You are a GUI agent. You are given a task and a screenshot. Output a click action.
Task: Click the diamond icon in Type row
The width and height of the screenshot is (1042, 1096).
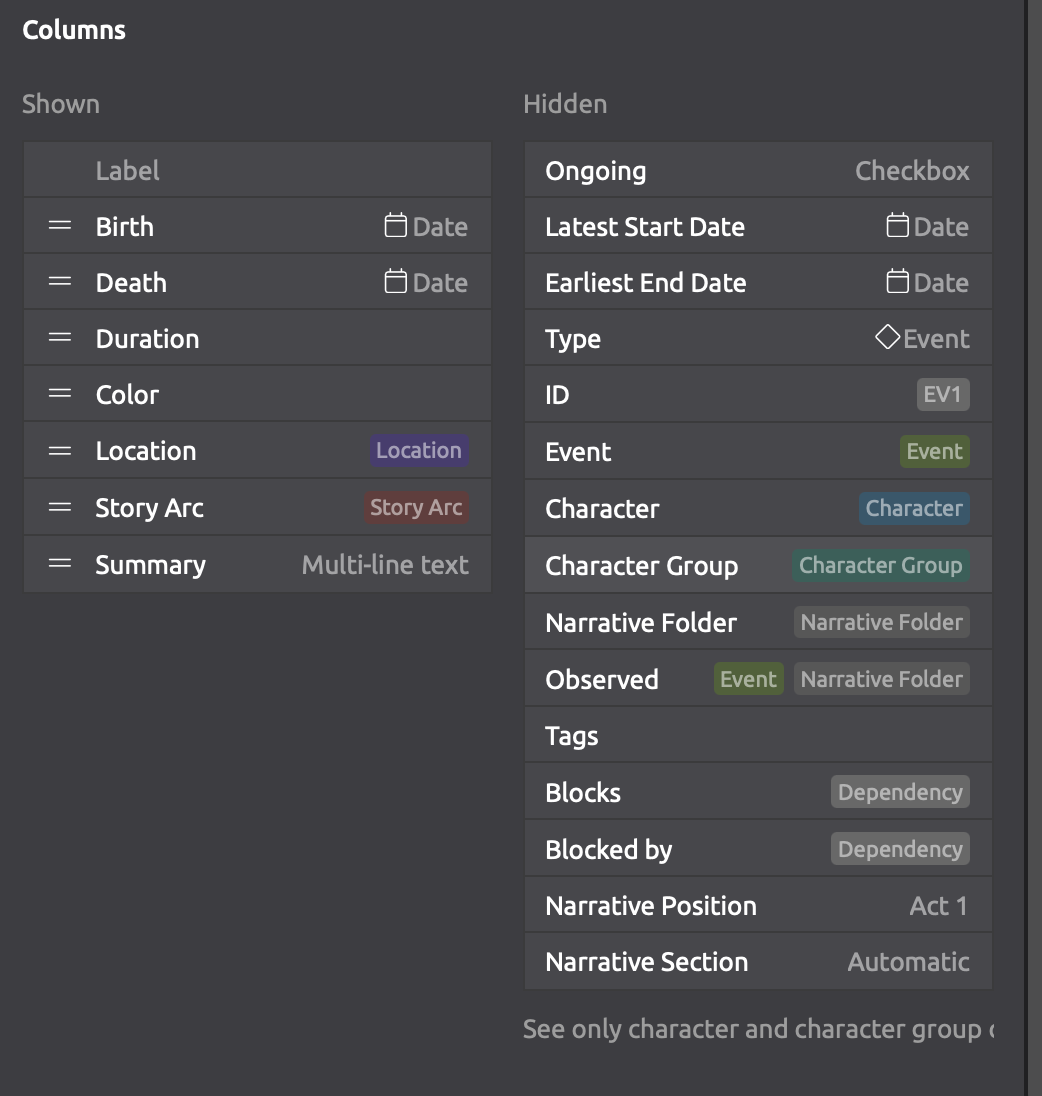click(887, 338)
